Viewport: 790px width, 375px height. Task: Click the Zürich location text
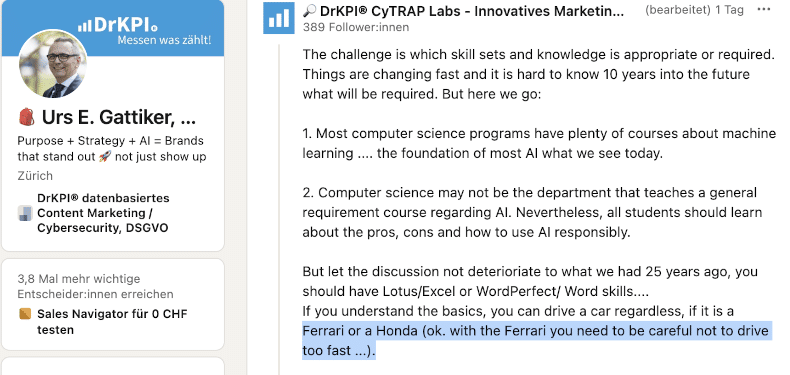coord(35,176)
